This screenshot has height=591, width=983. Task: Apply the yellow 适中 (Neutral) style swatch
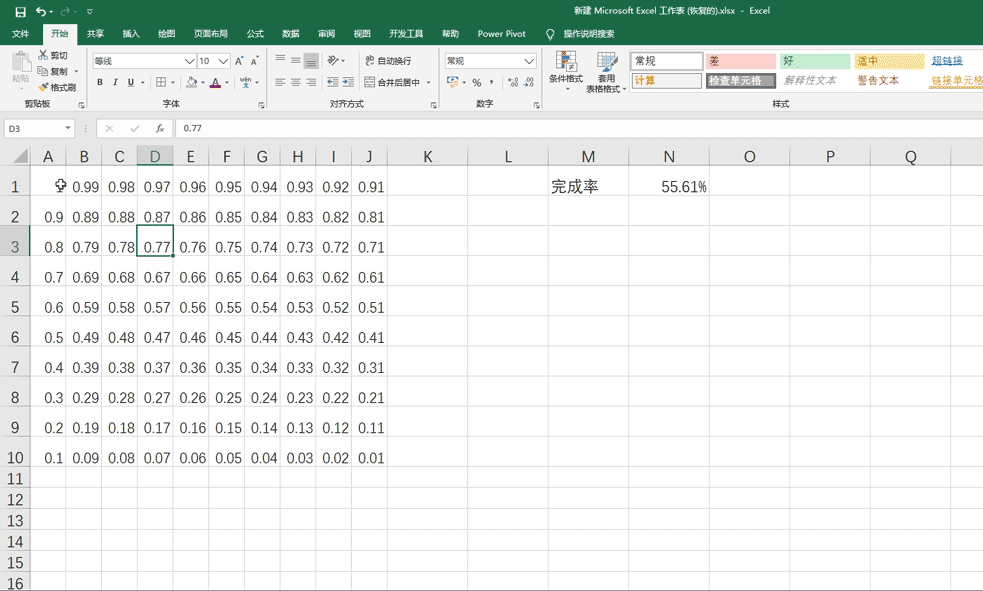889,61
